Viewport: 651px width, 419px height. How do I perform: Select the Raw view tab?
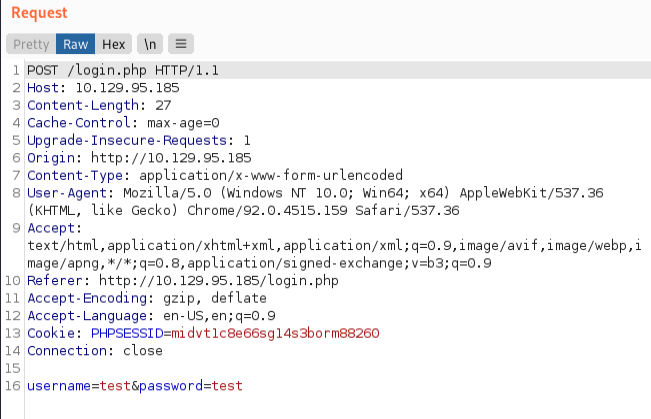pyautogui.click(x=77, y=44)
